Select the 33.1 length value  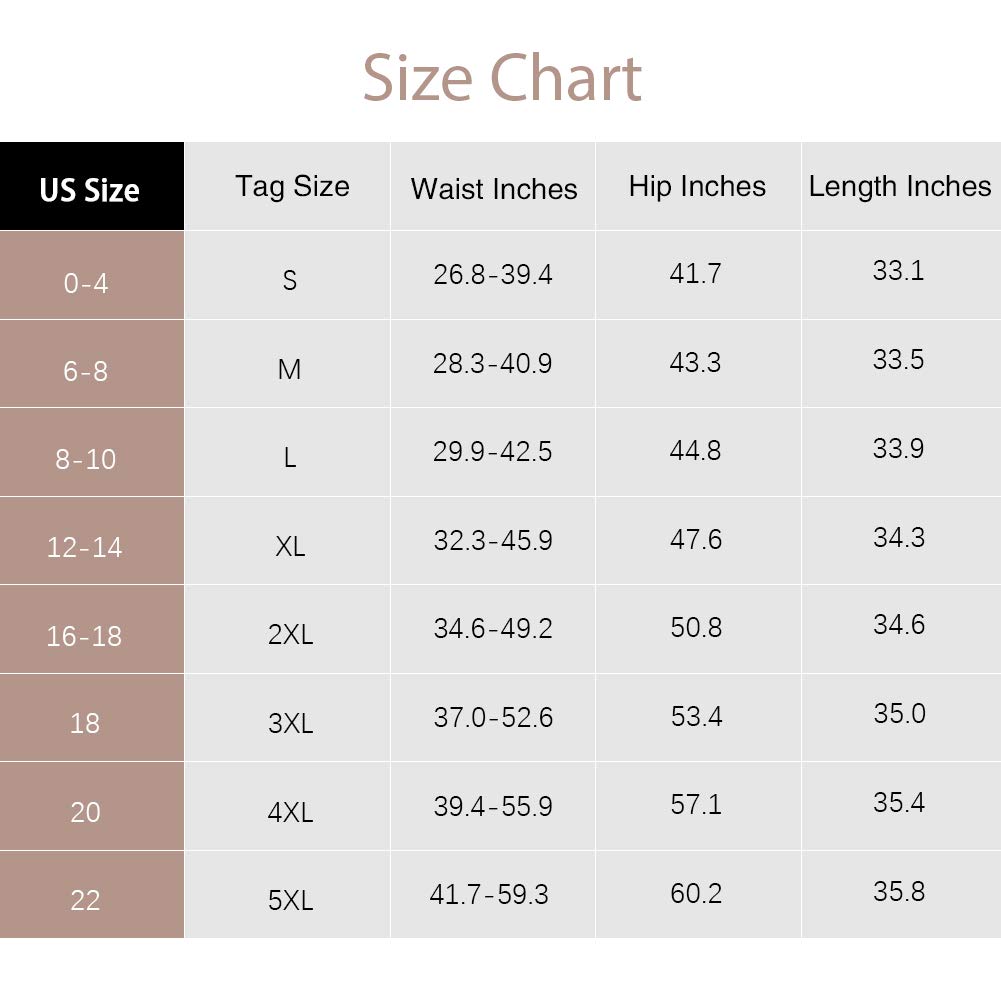tap(898, 271)
